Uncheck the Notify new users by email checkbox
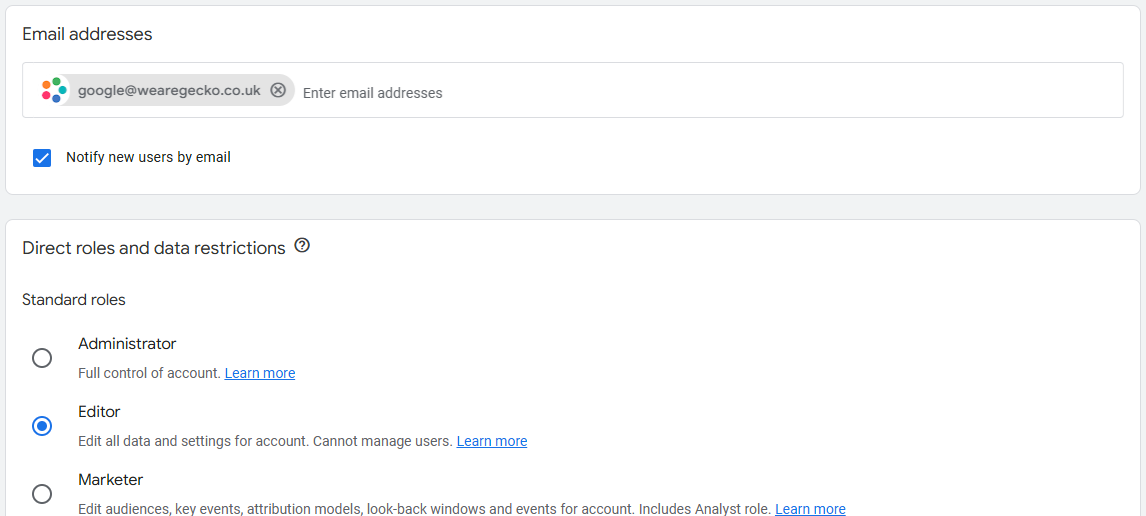The height and width of the screenshot is (516, 1146). [42, 158]
